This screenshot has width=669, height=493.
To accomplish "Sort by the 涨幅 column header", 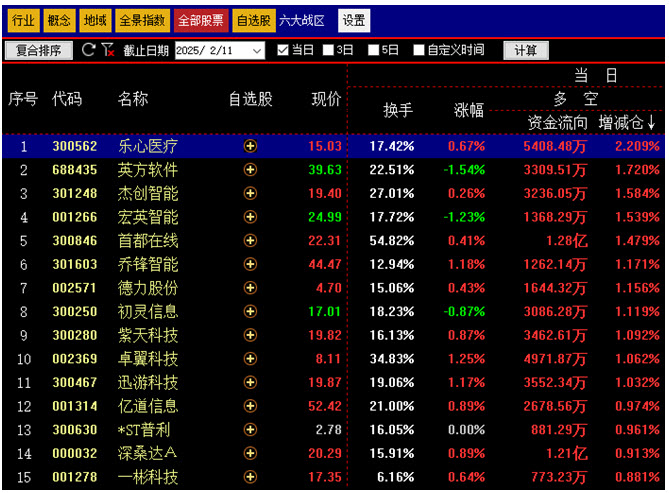I will [469, 111].
